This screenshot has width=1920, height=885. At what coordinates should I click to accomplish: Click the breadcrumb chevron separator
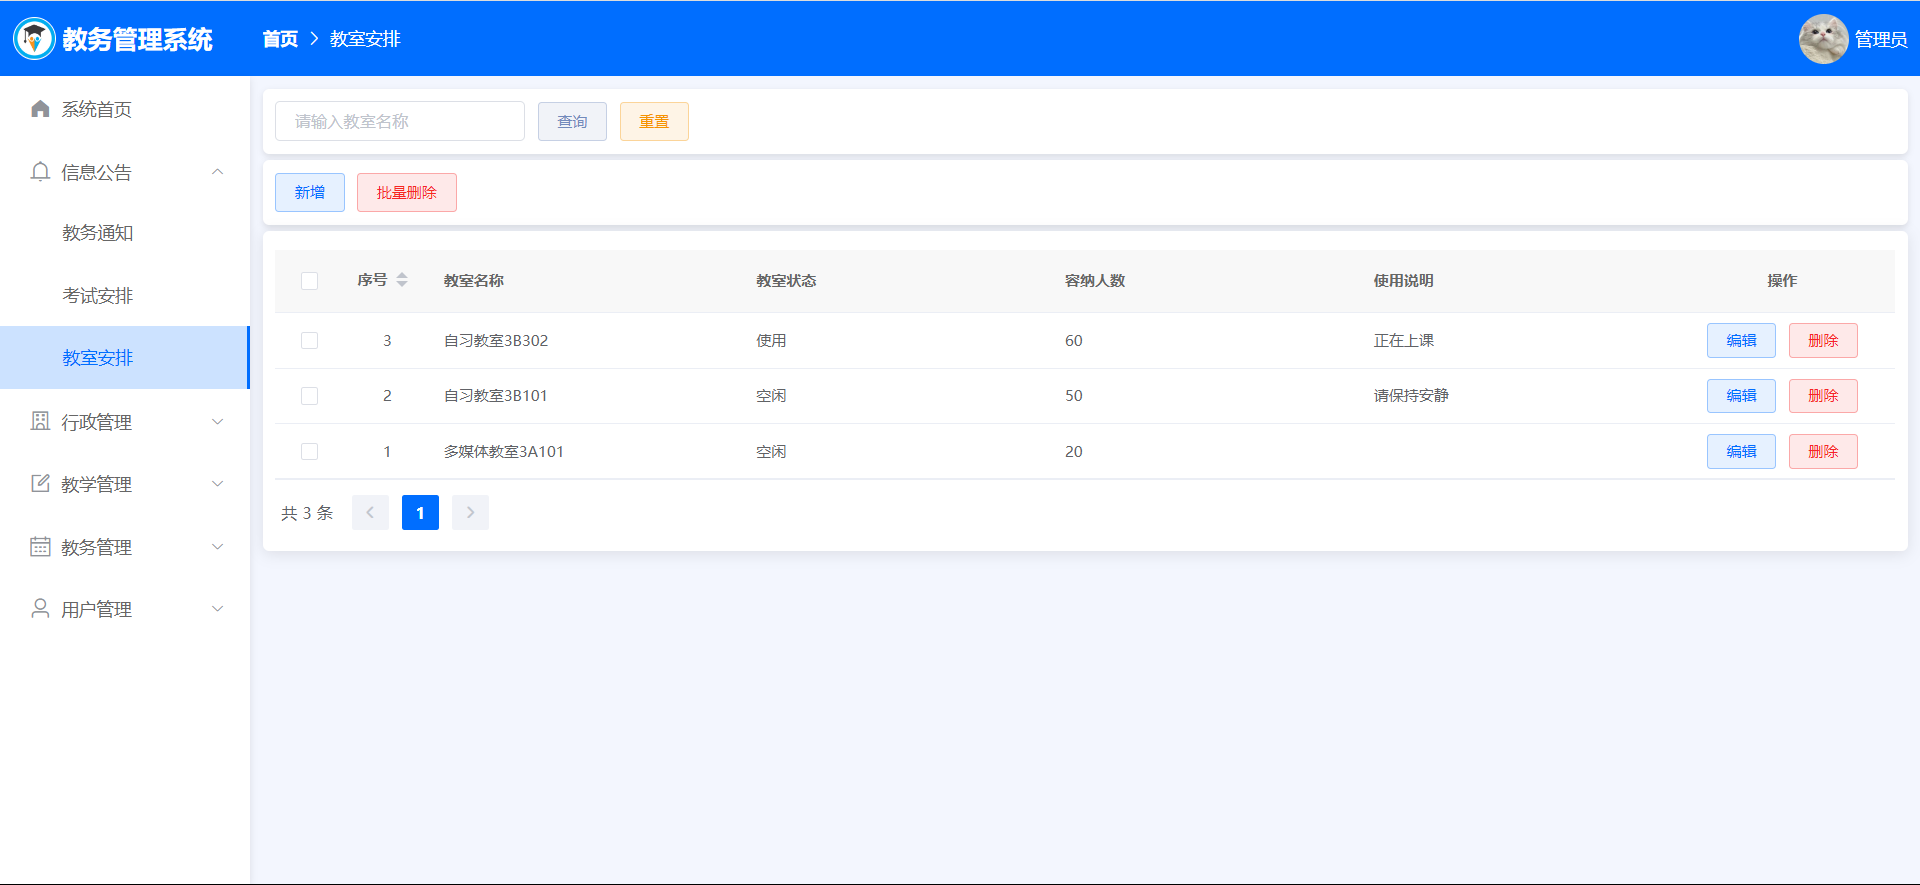click(314, 39)
